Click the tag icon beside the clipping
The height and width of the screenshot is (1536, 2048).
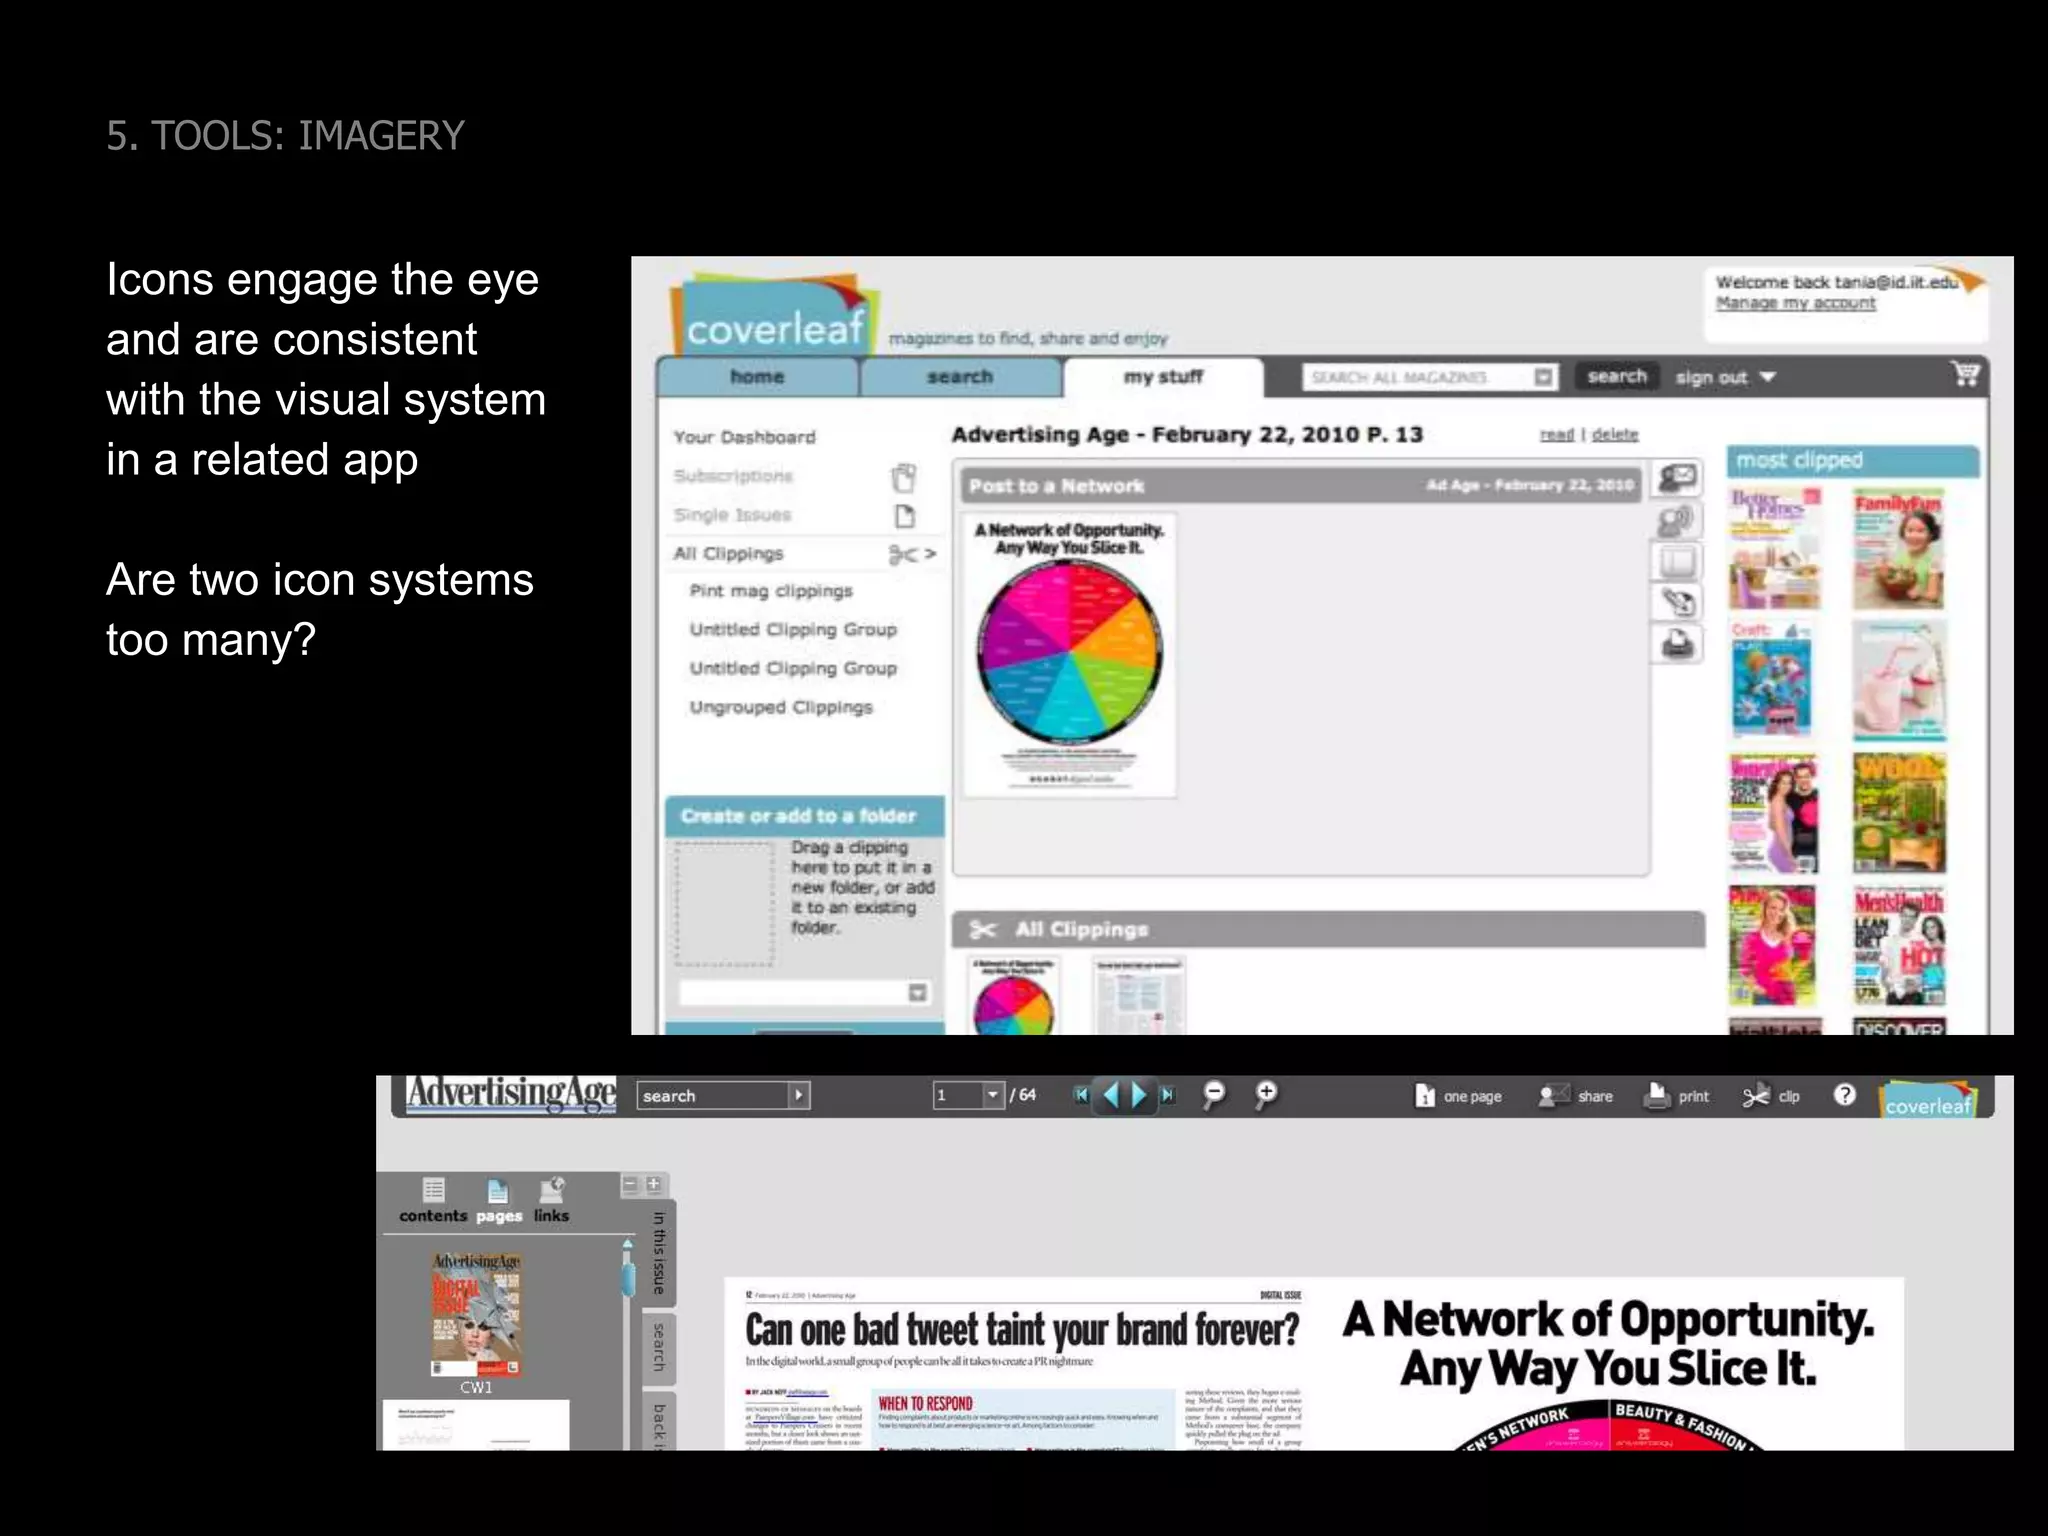[x=1677, y=602]
